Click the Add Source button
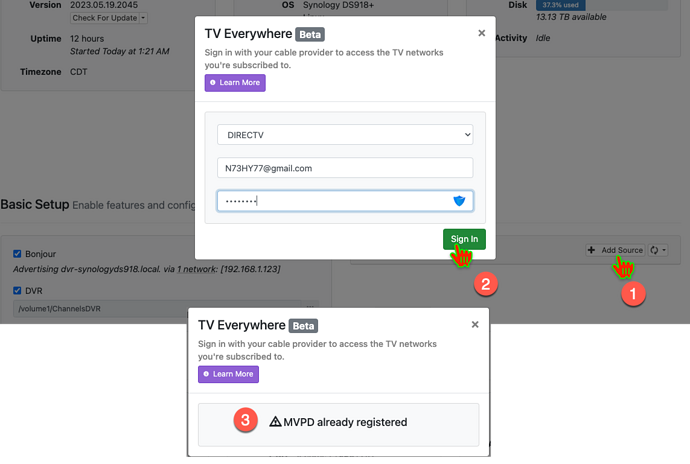 click(x=615, y=250)
